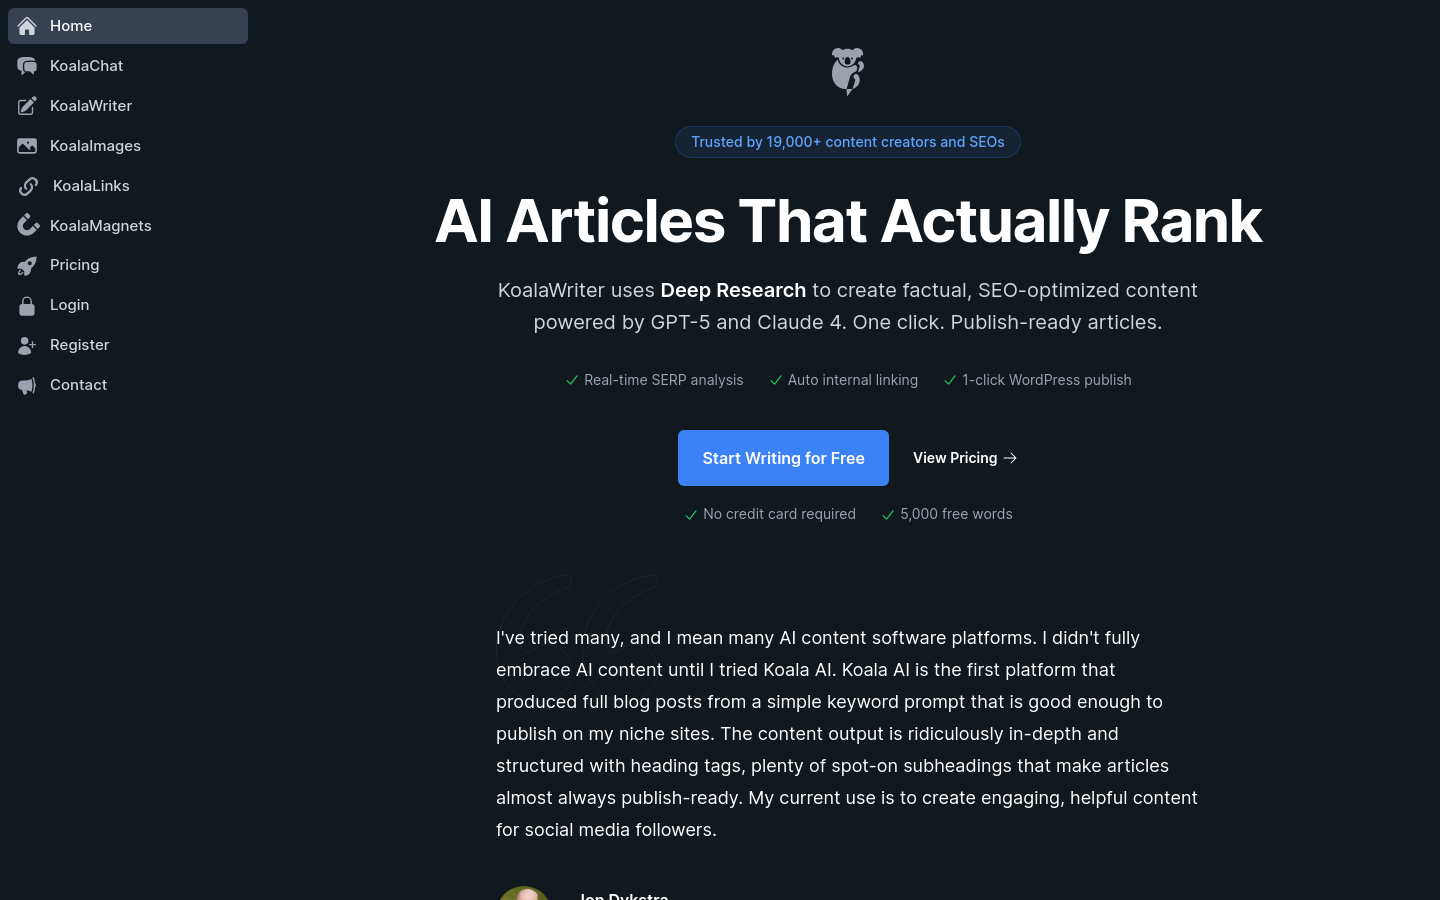The height and width of the screenshot is (900, 1440).
Task: Click the KoalaLinks chain link icon
Action: (28, 186)
